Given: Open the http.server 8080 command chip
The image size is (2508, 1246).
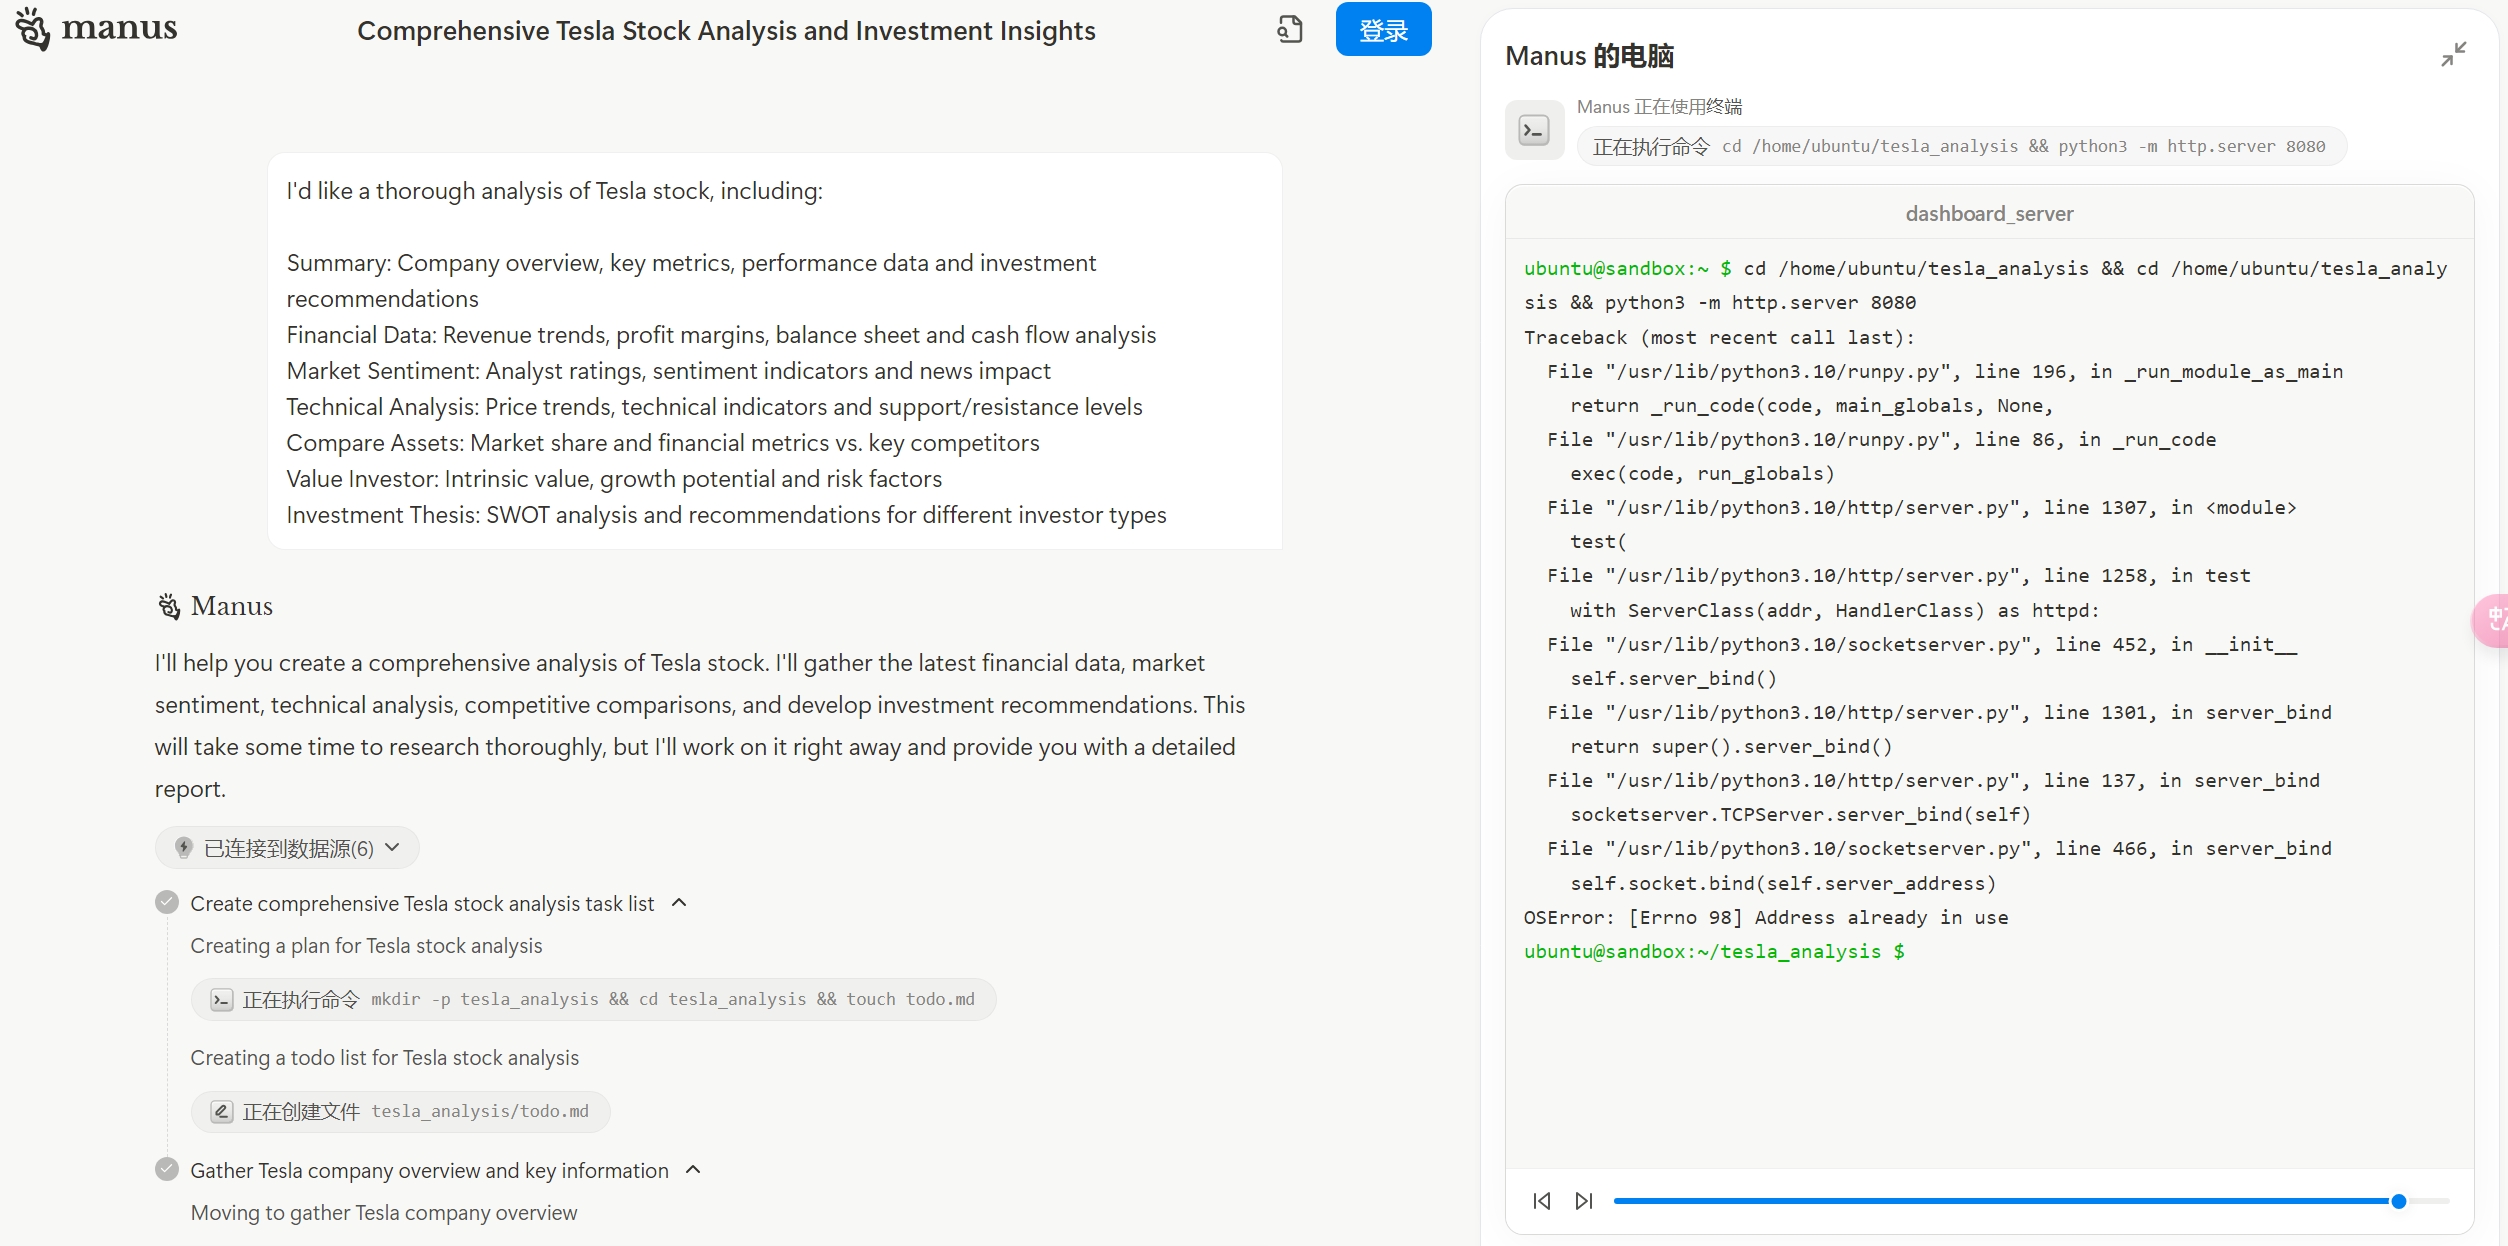Looking at the screenshot, I should coord(1960,147).
